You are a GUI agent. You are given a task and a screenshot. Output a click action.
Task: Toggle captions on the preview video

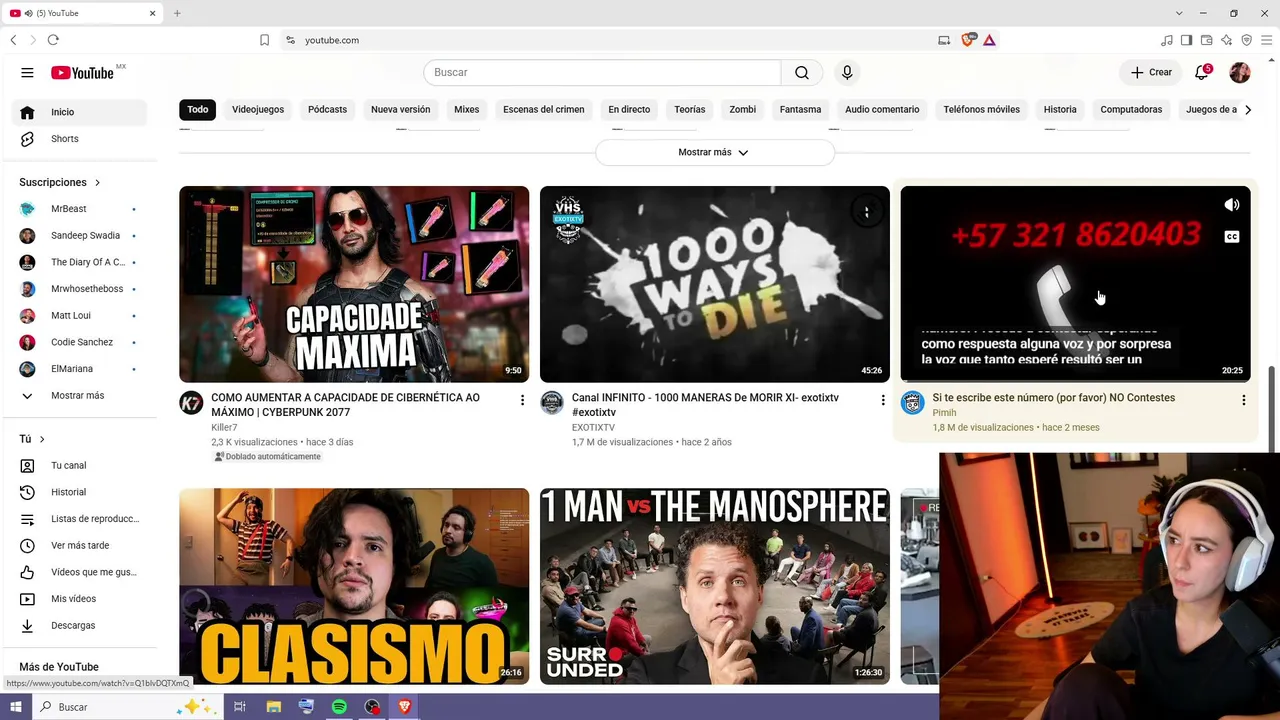1232,237
